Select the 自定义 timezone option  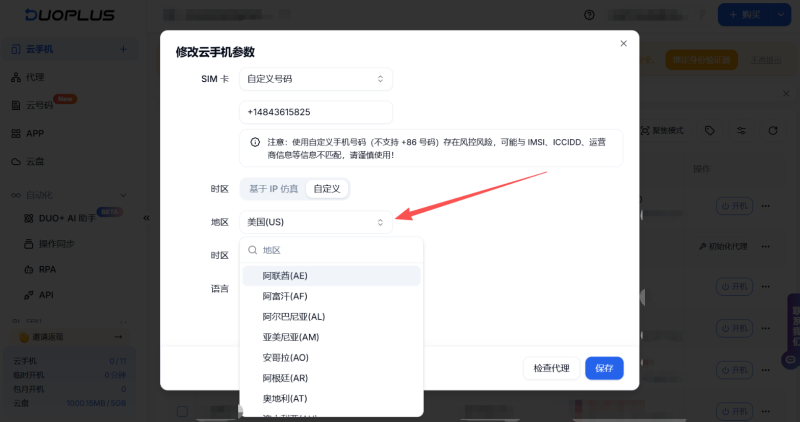pos(327,188)
